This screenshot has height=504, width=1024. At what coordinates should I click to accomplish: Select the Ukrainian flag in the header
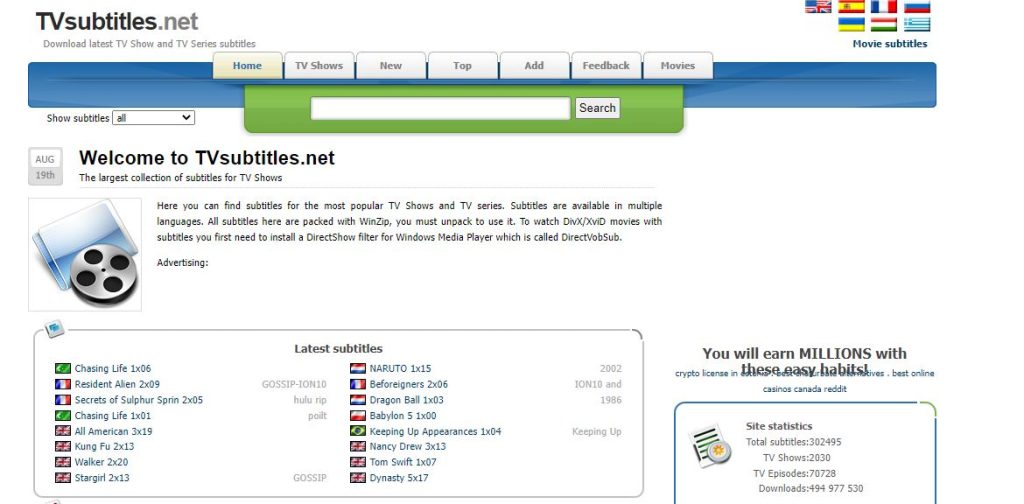(x=851, y=24)
